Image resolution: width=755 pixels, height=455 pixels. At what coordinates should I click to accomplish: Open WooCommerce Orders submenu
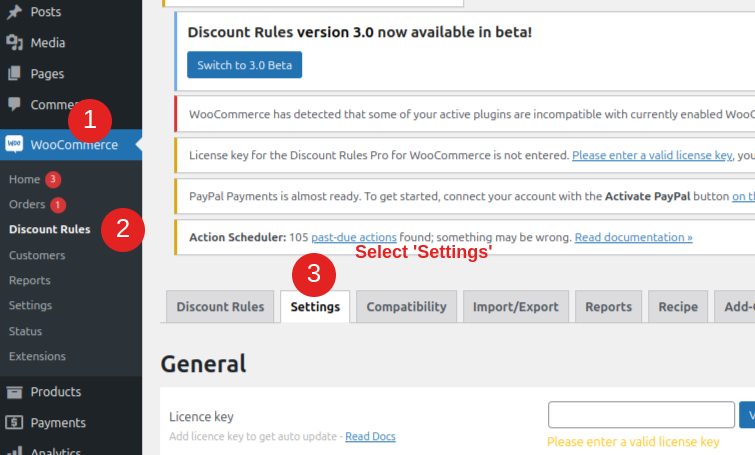(27, 204)
